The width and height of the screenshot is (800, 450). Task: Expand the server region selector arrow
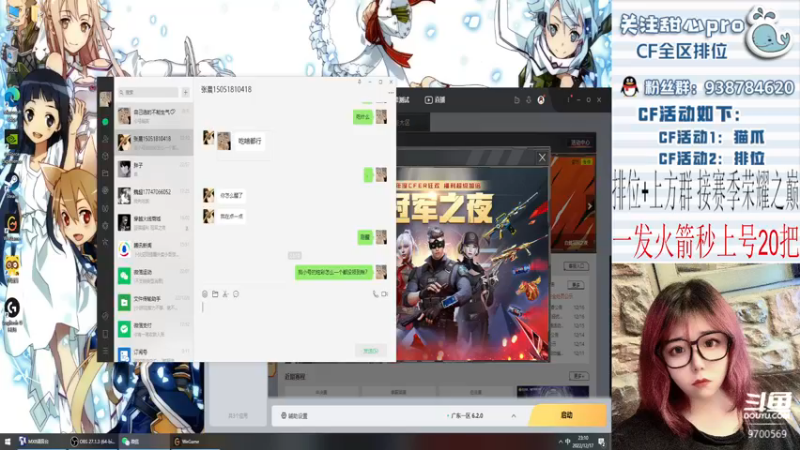[513, 416]
